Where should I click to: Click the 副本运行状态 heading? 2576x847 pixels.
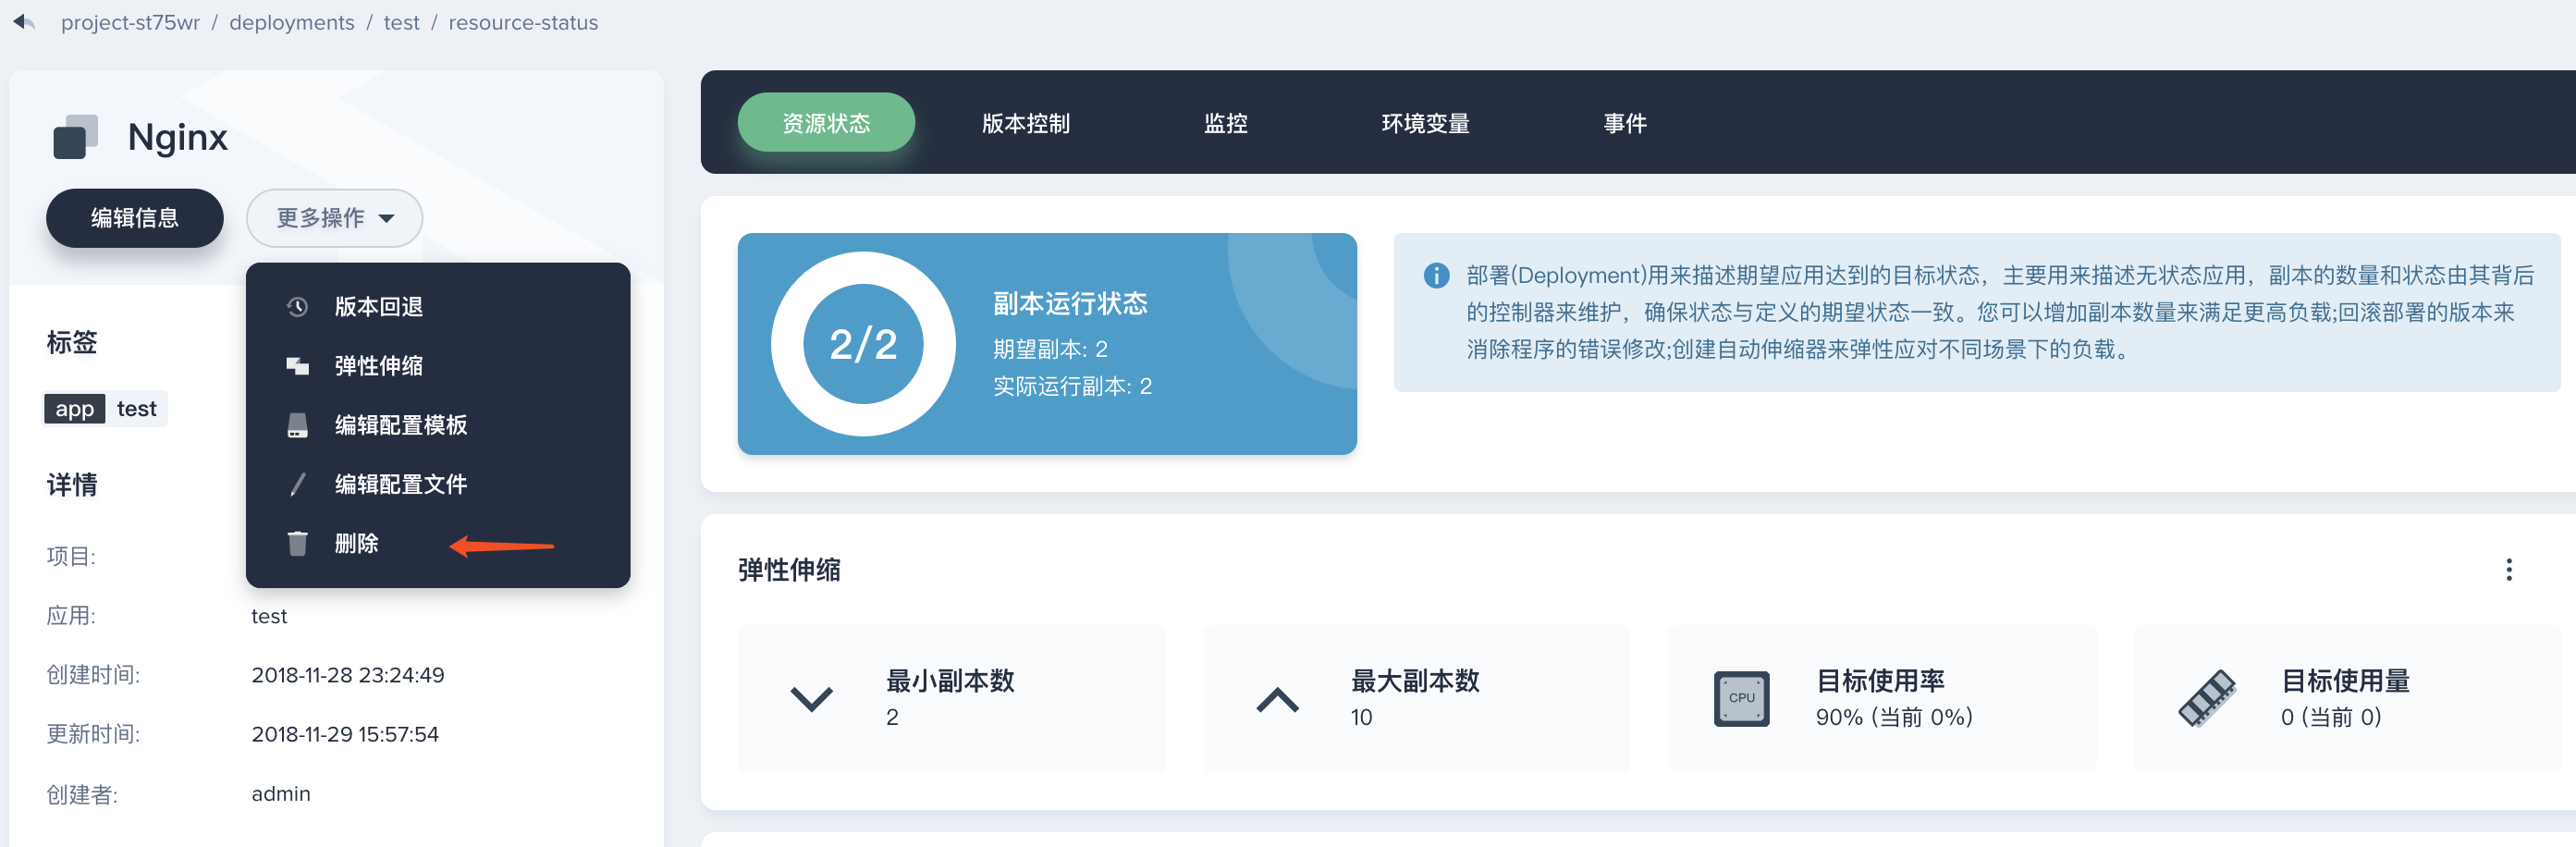[1070, 304]
